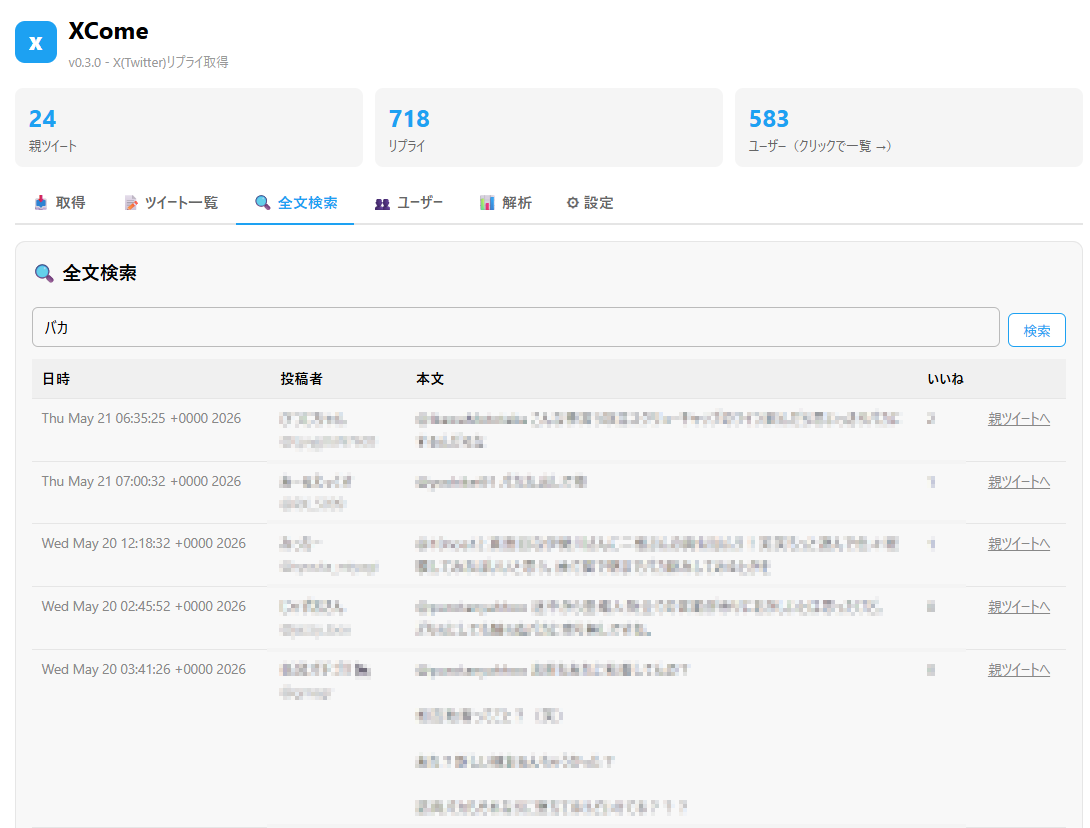Click date Thu May 21 07:00:32 +0000 2026
1090x828 pixels.
[x=141, y=481]
